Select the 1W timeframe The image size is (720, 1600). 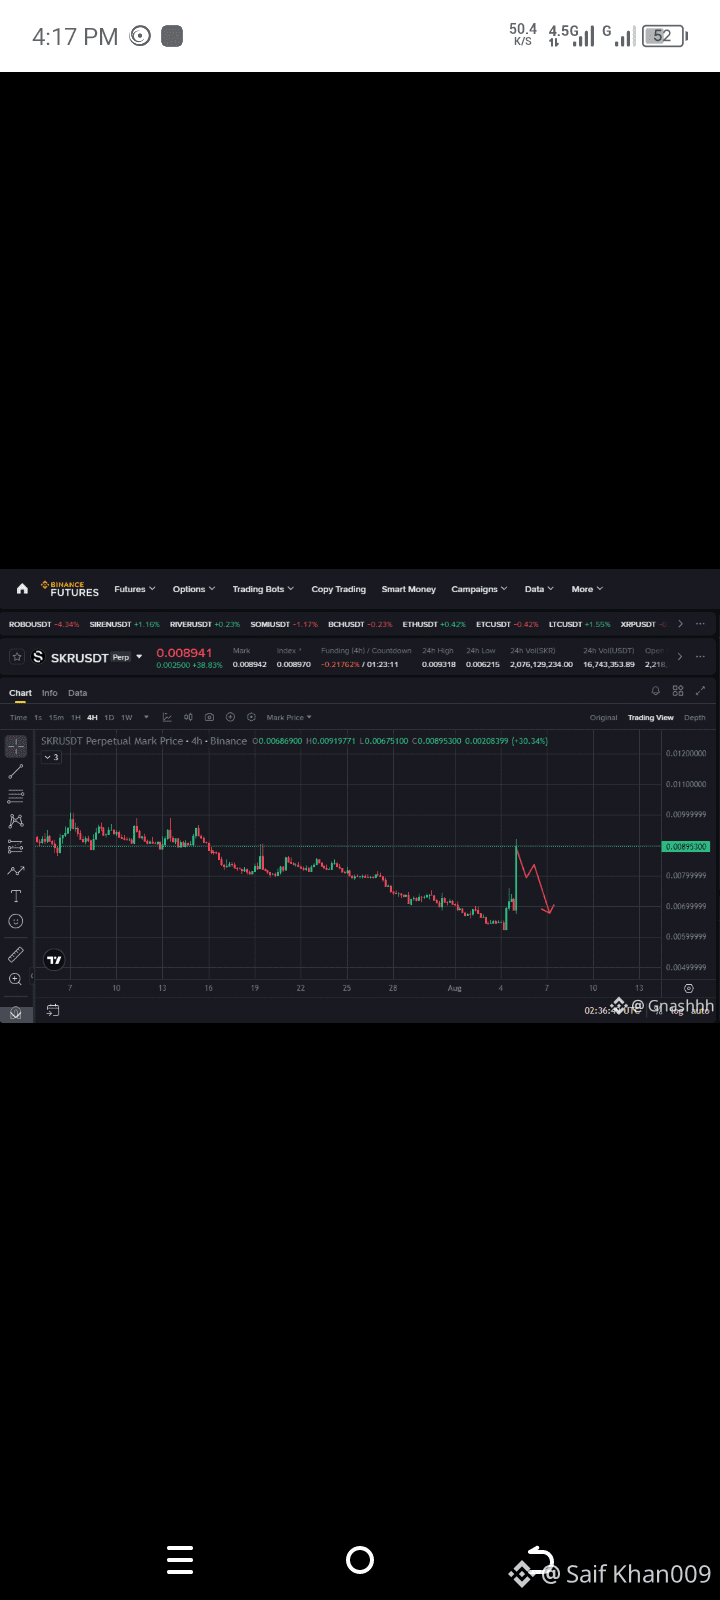(x=127, y=717)
